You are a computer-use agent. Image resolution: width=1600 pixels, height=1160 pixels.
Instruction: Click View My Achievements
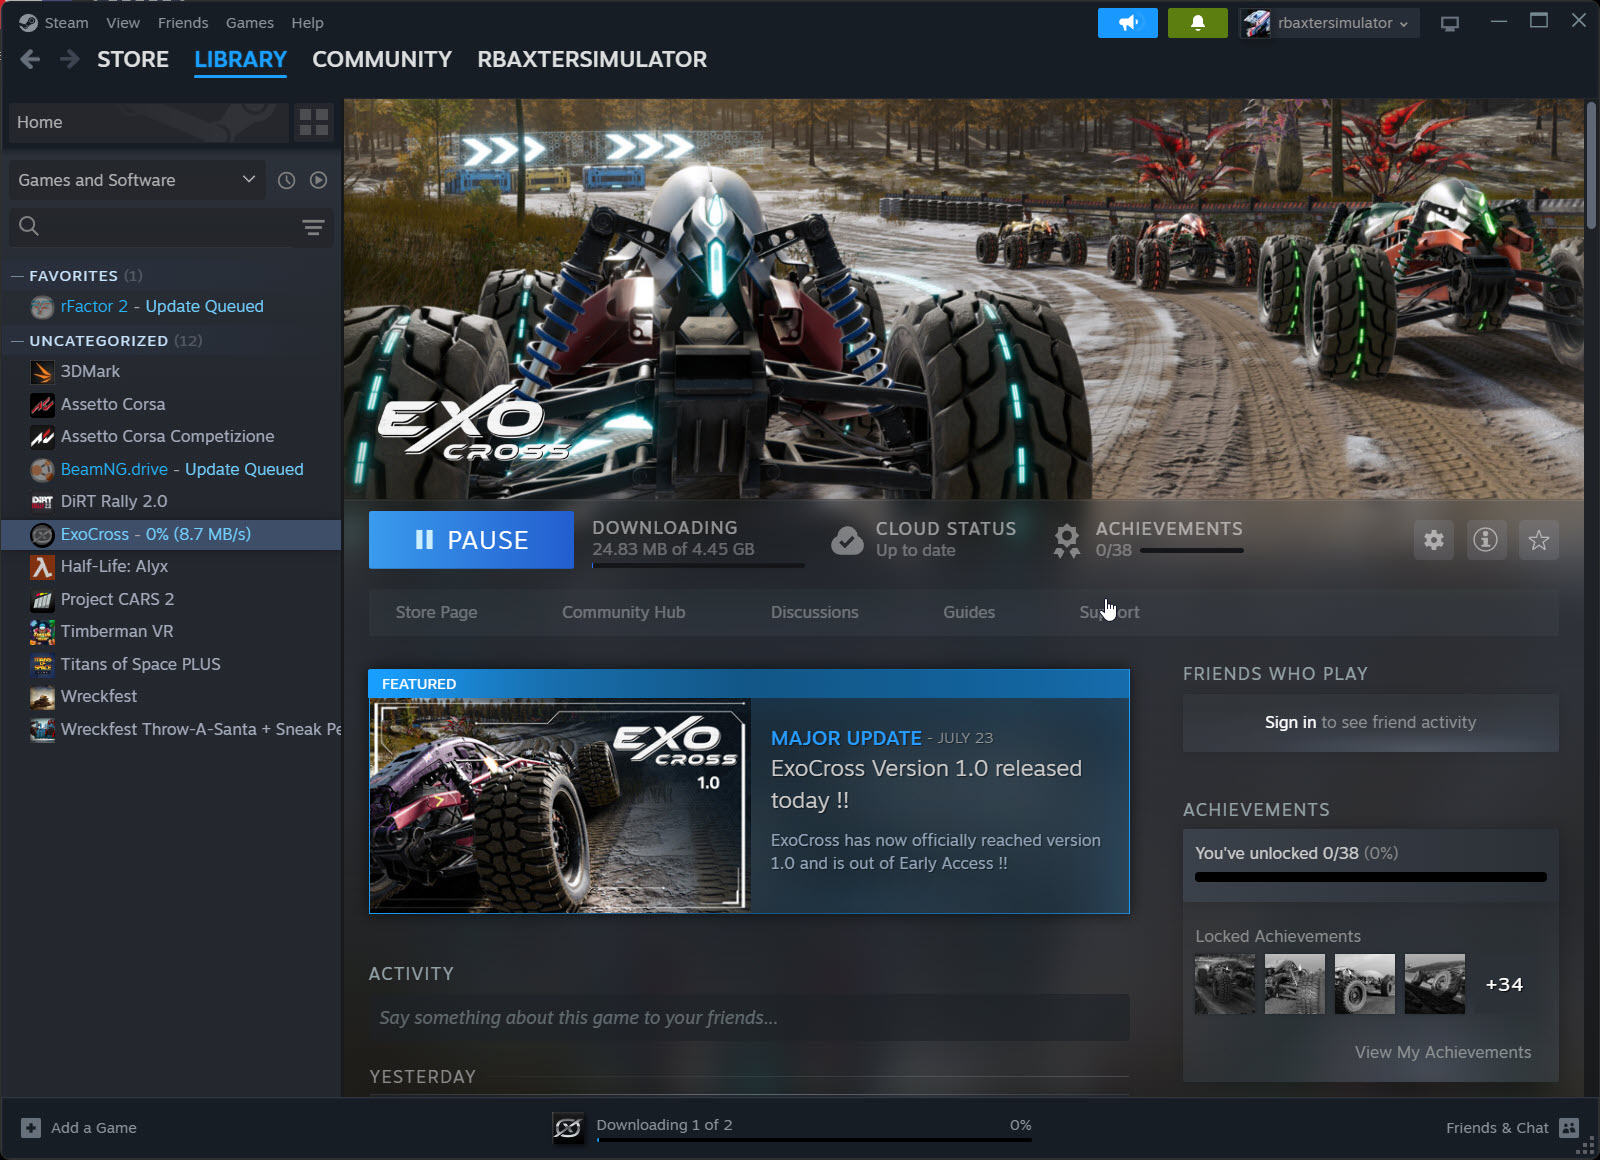tap(1443, 1052)
